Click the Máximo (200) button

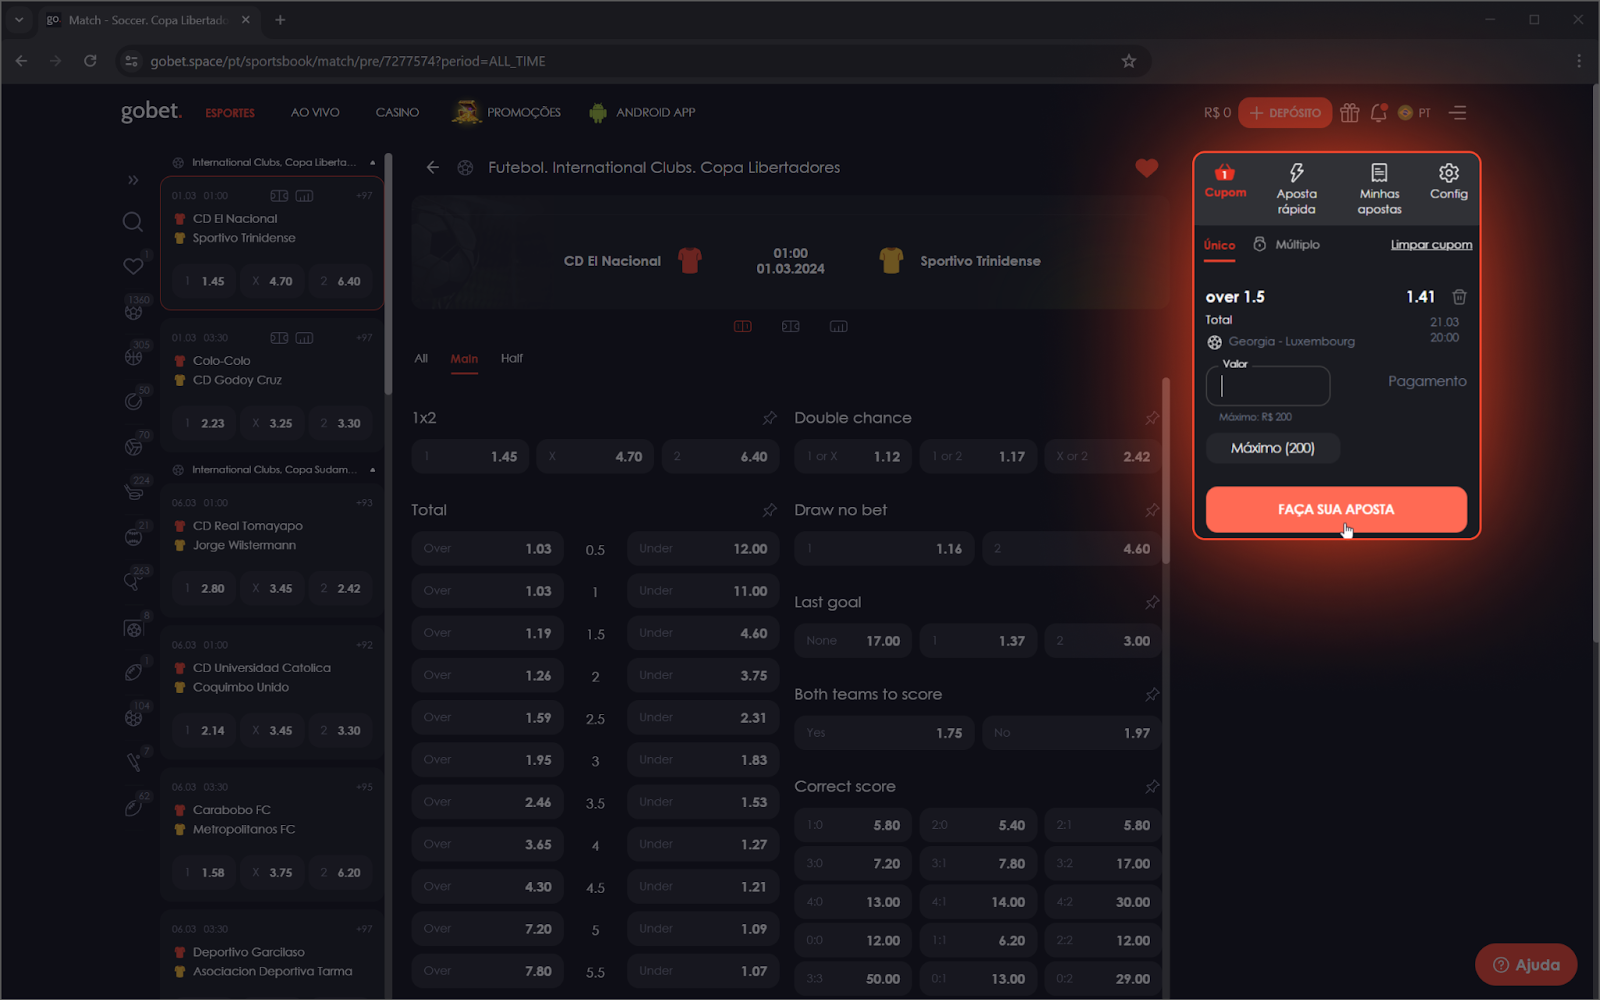(x=1272, y=448)
